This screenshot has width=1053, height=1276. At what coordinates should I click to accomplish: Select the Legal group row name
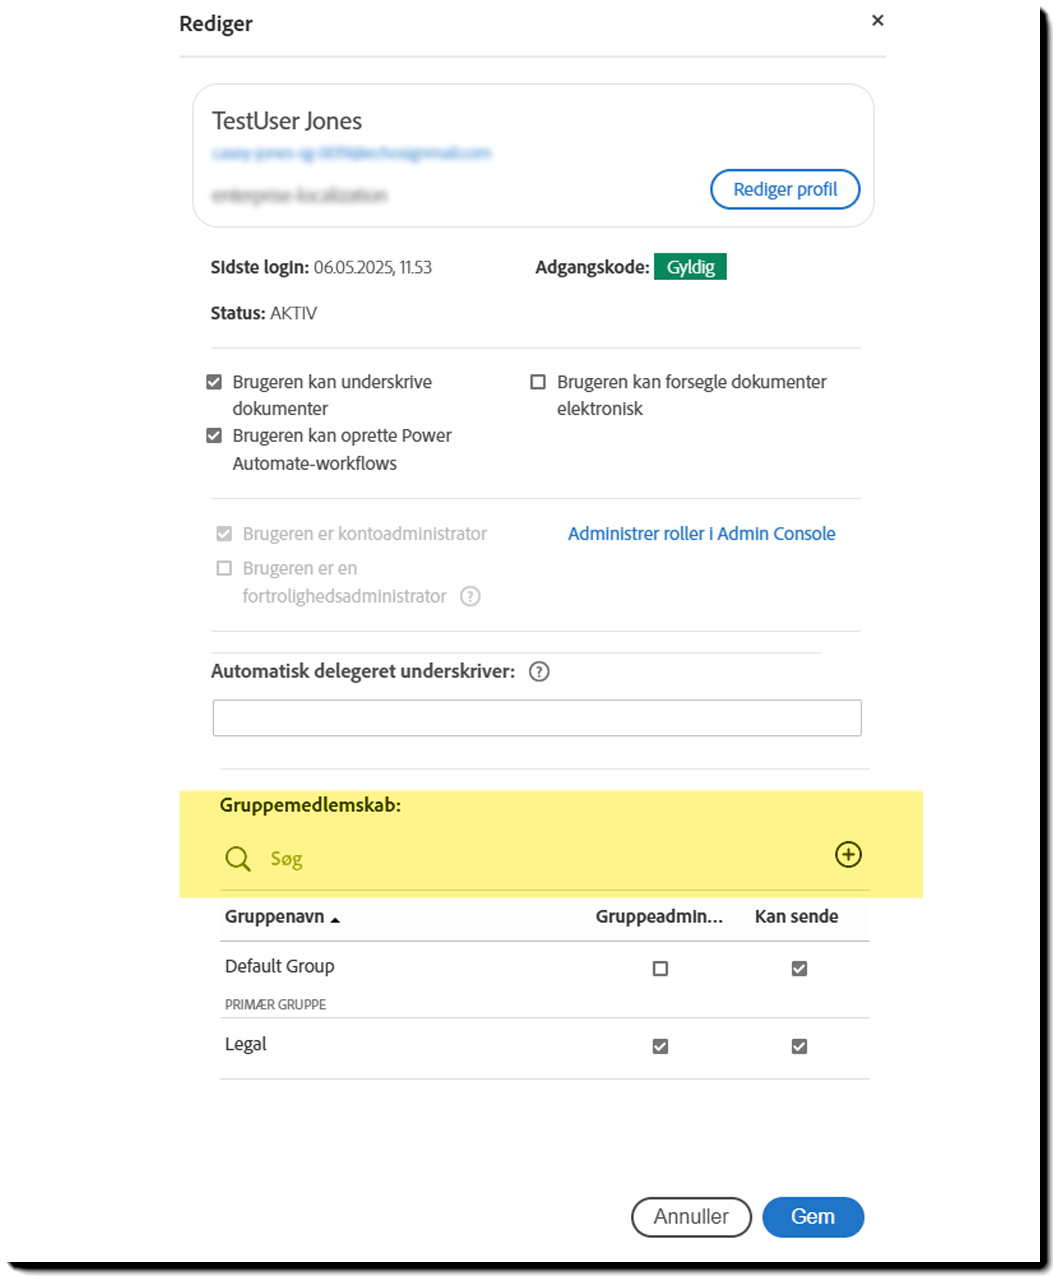point(245,1044)
